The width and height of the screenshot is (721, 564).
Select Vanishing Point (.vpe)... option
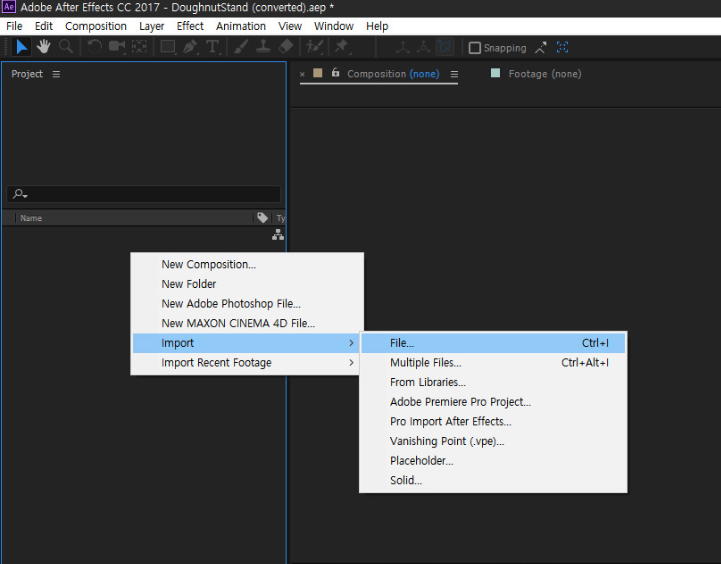click(x=493, y=441)
